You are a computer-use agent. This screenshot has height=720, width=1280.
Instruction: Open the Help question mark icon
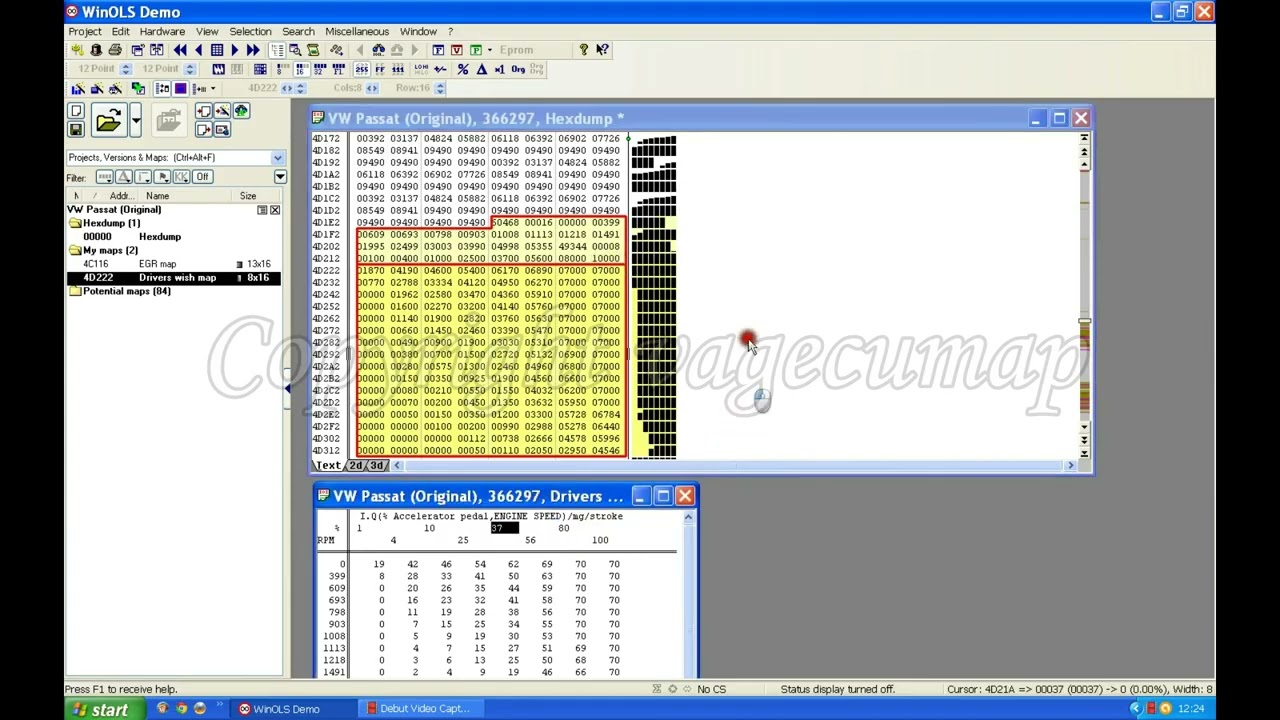(584, 50)
